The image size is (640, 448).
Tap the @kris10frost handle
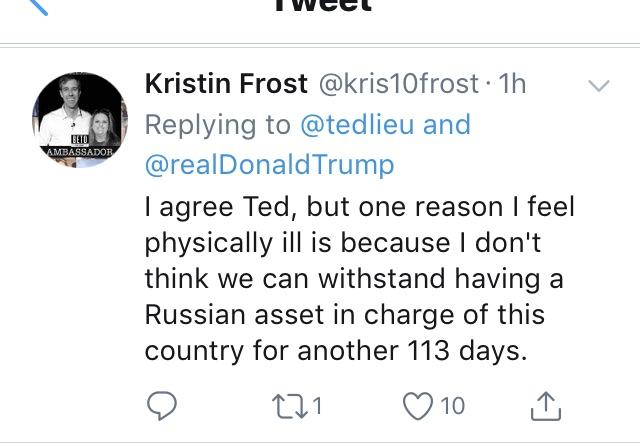[x=381, y=85]
